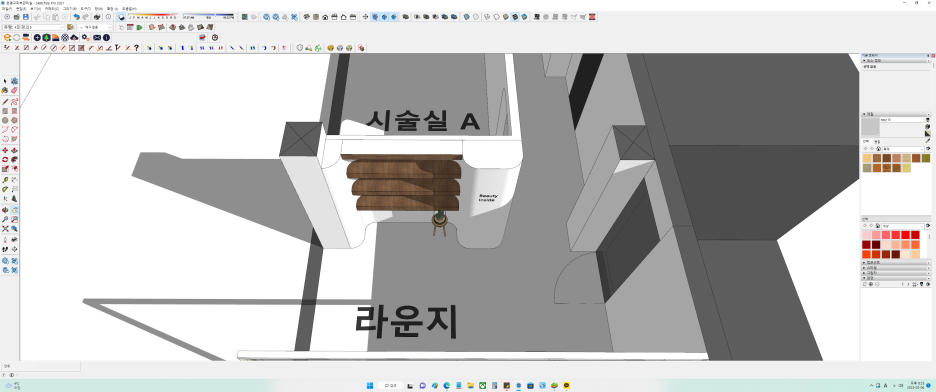Select the Rotate tool
This screenshot has height=392, width=936.
pos(5,159)
